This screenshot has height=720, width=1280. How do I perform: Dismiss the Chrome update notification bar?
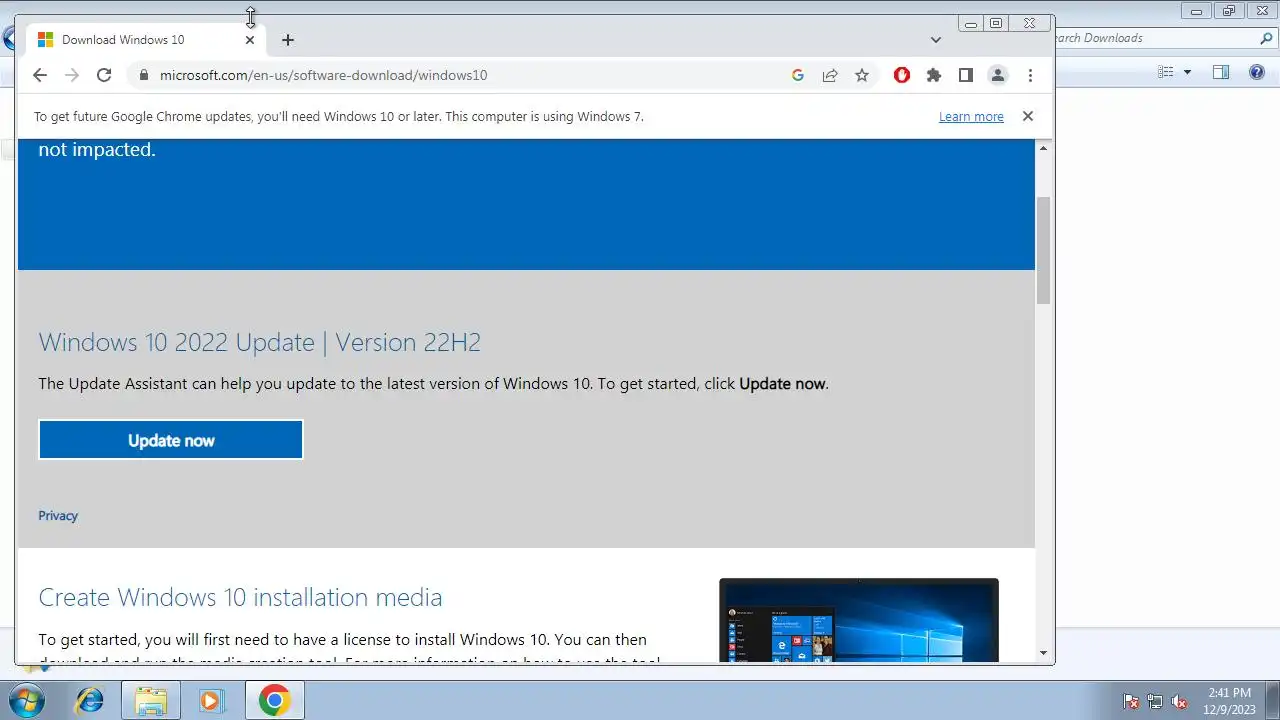tap(1027, 116)
